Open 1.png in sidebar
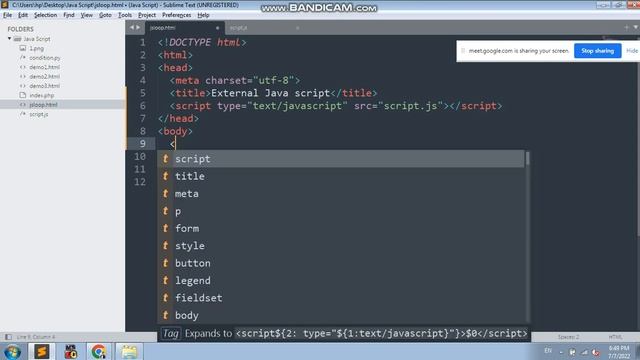The width and height of the screenshot is (640, 360). click(x=36, y=48)
